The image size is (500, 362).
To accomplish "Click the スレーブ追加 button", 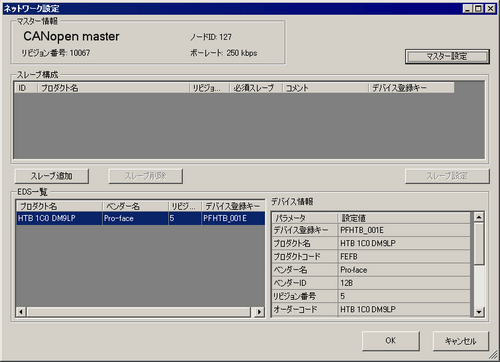I will [52, 176].
